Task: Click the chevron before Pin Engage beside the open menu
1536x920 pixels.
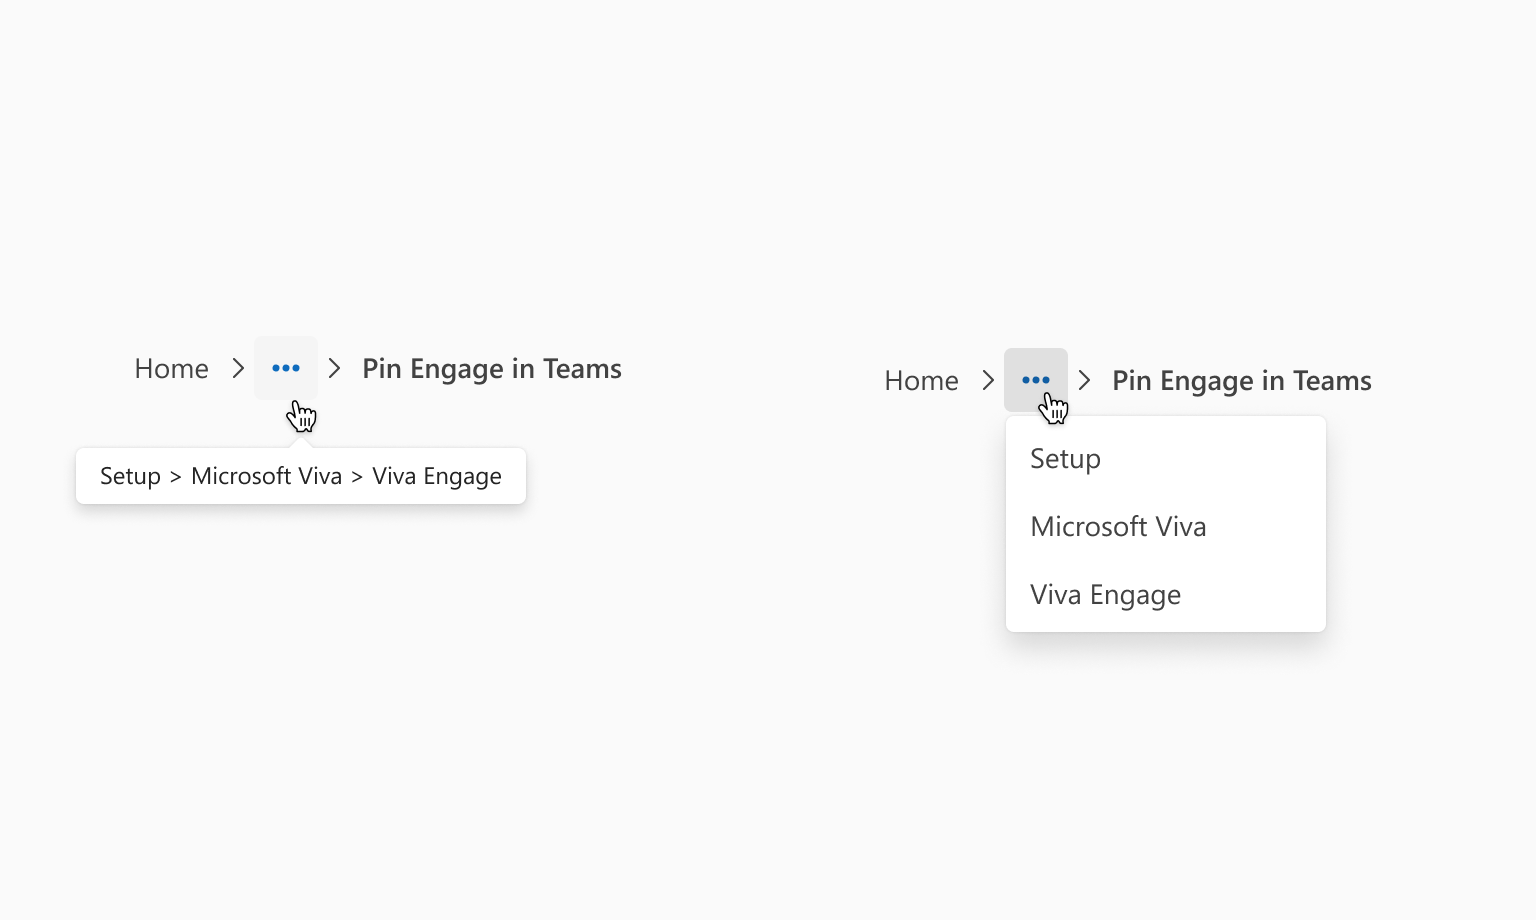Action: pos(1084,380)
